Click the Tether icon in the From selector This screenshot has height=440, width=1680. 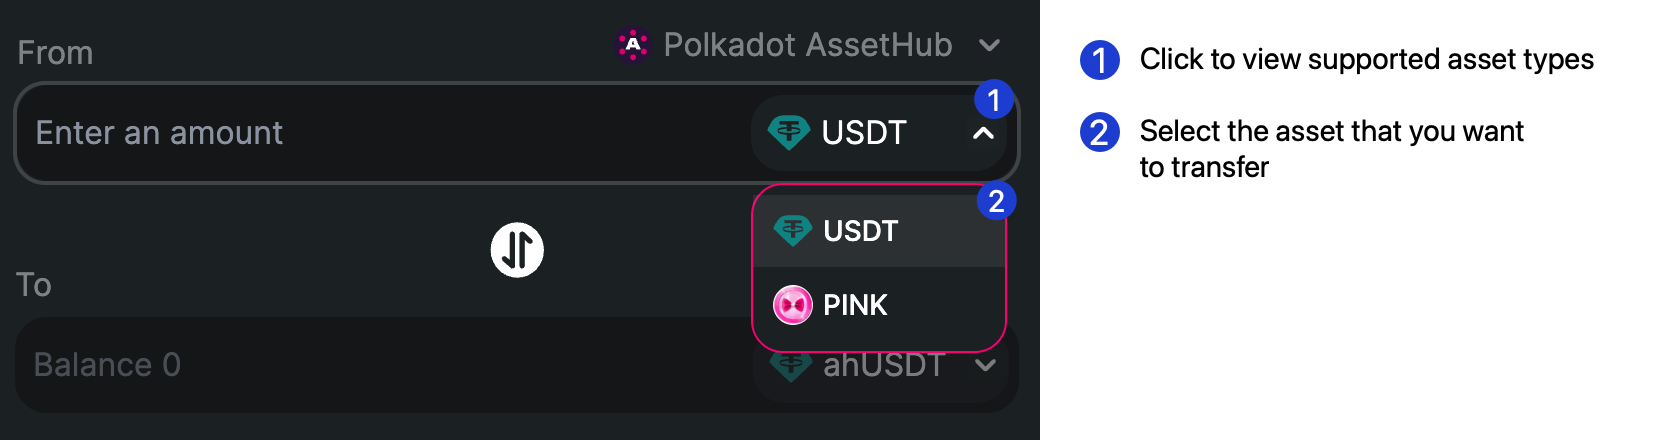coord(789,132)
